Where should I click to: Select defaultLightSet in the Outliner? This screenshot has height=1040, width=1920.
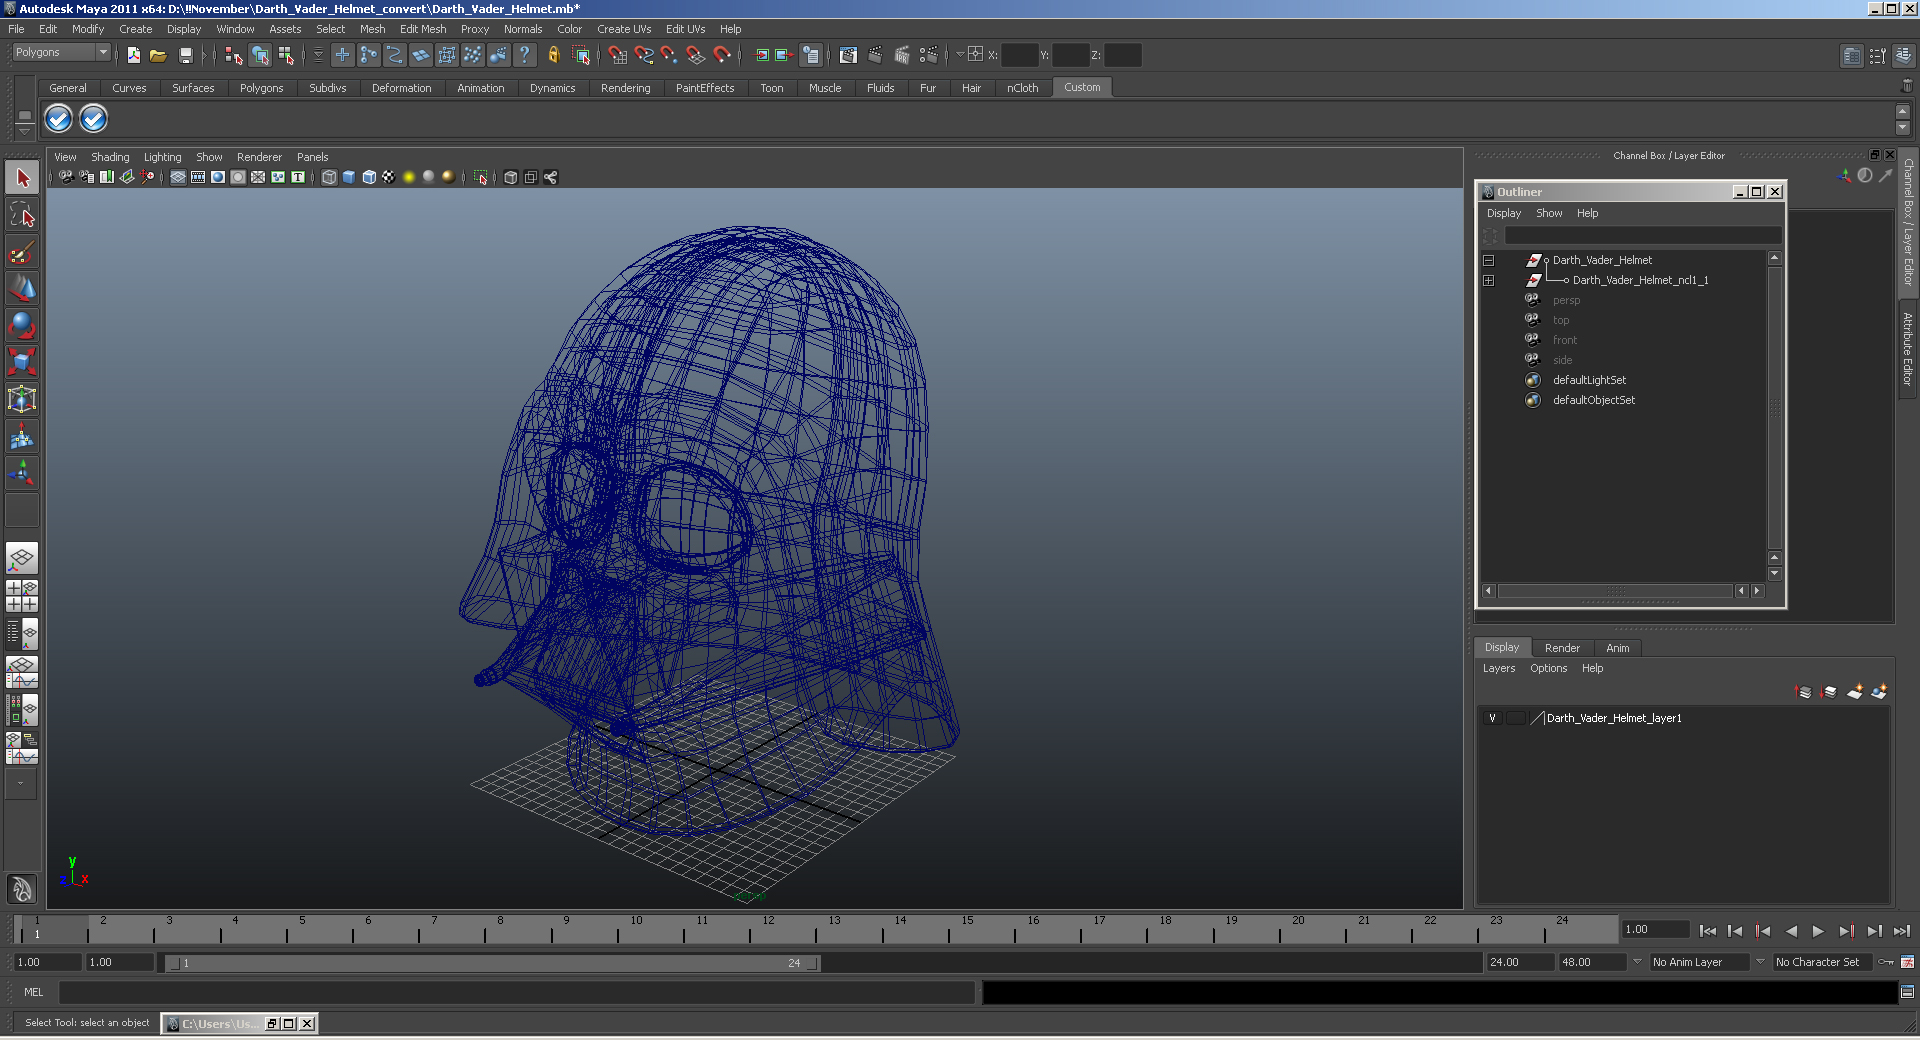click(x=1589, y=380)
